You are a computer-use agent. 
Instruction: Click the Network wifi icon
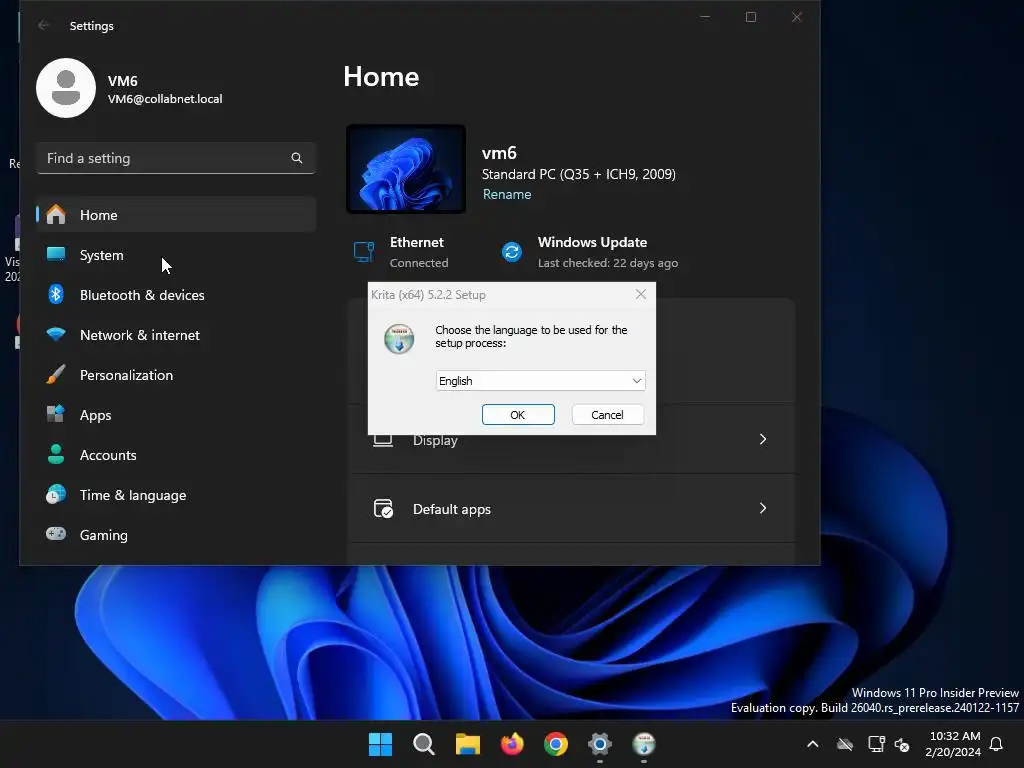[x=56, y=334]
